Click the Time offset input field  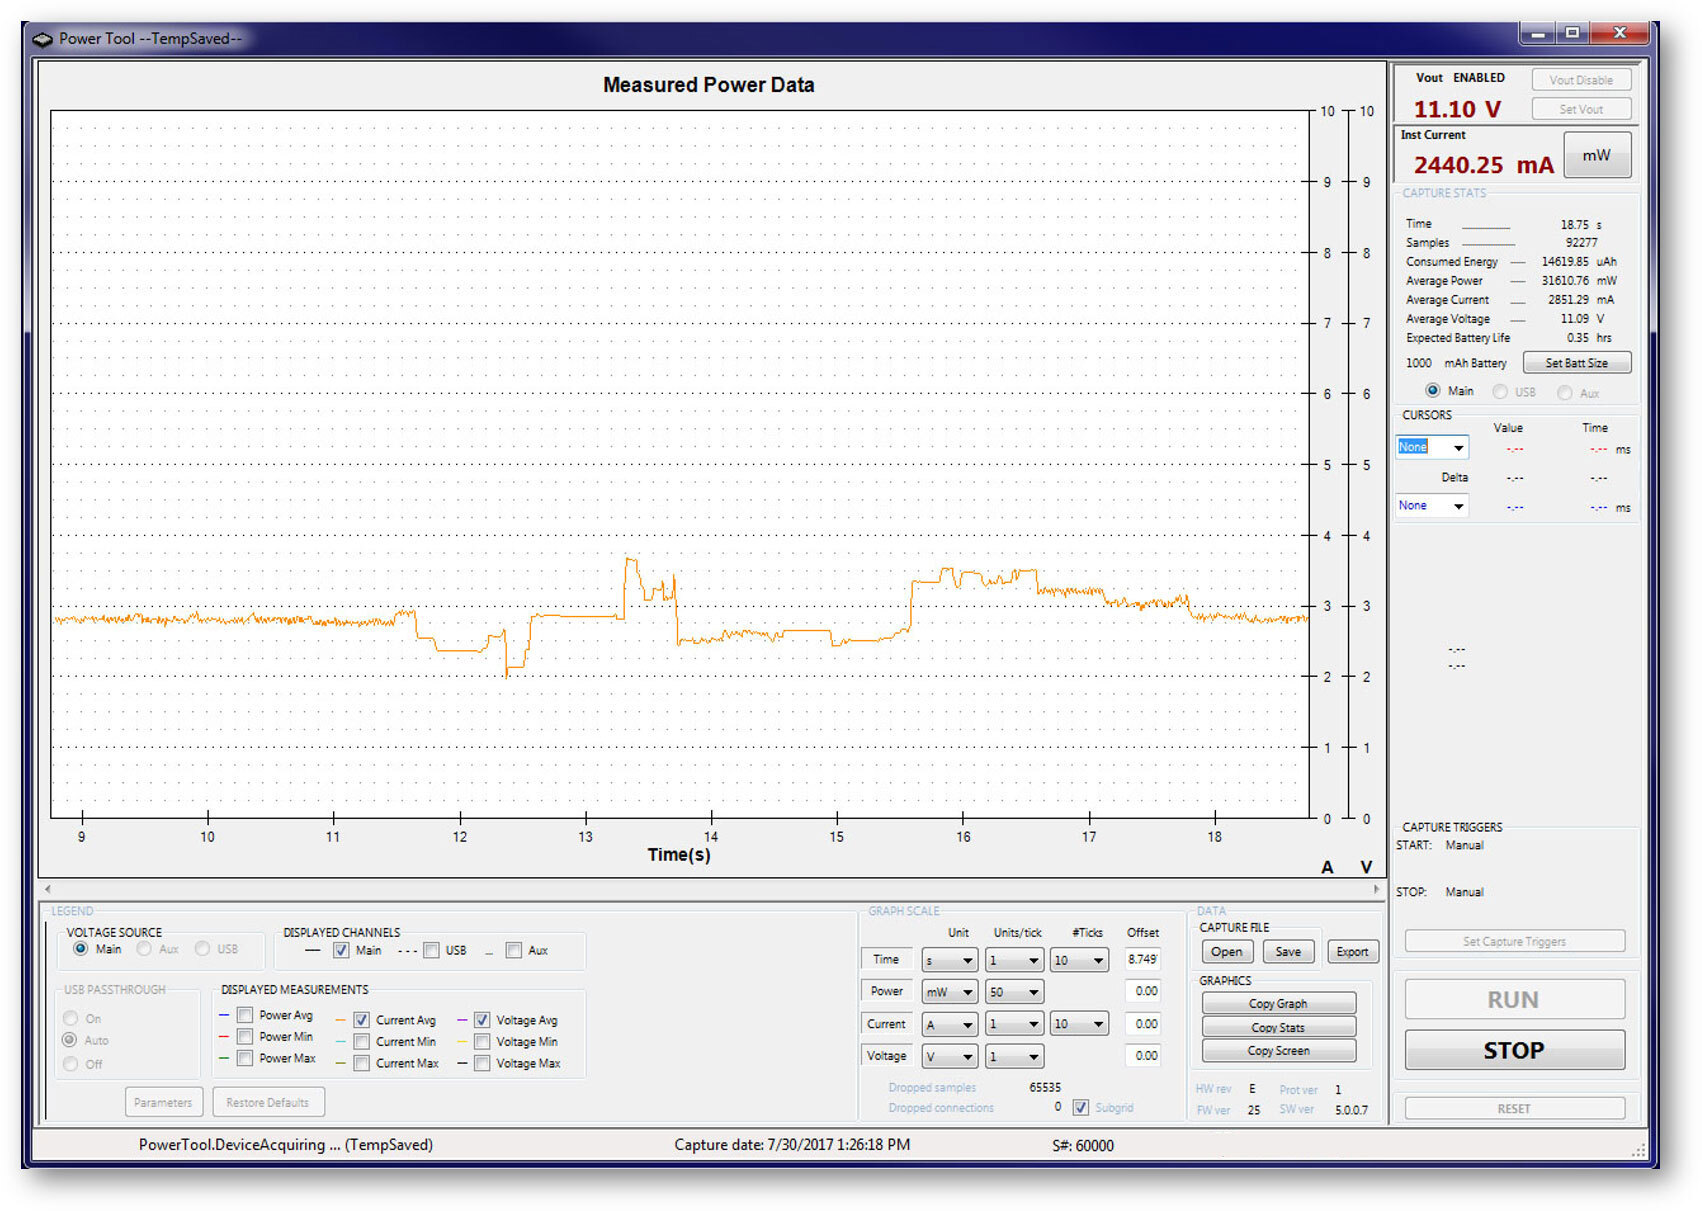tap(1141, 960)
